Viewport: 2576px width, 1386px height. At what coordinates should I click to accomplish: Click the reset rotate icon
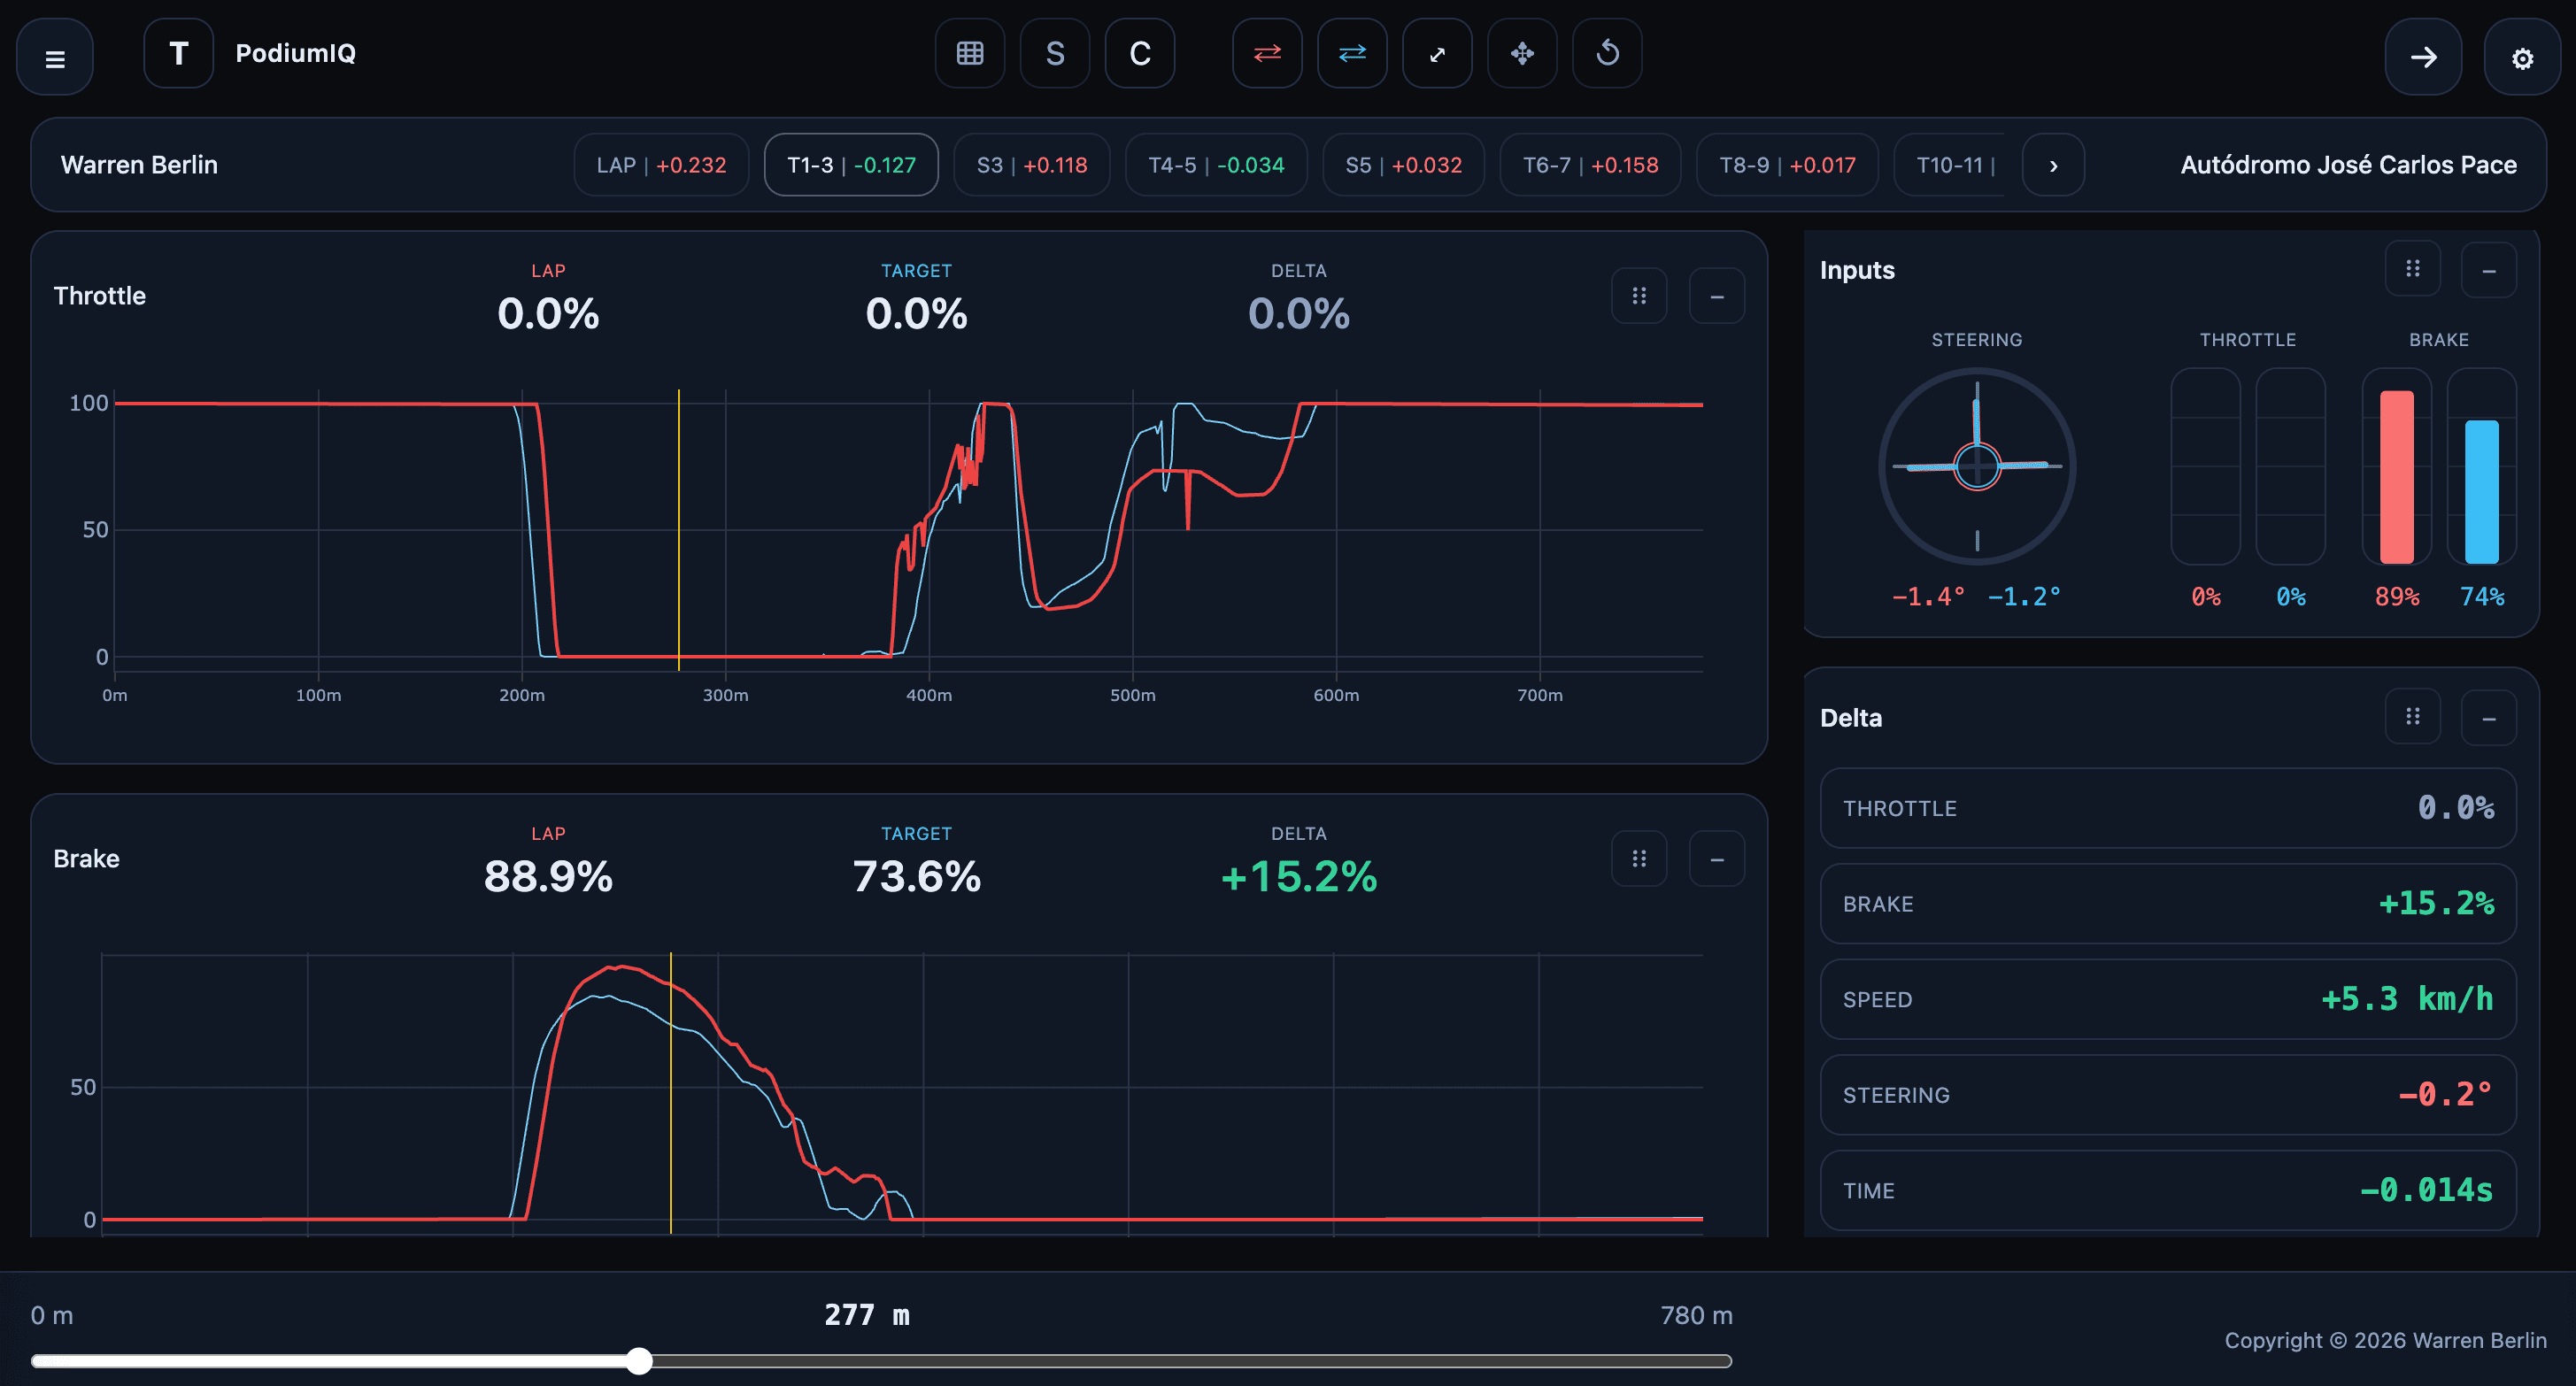1607,53
